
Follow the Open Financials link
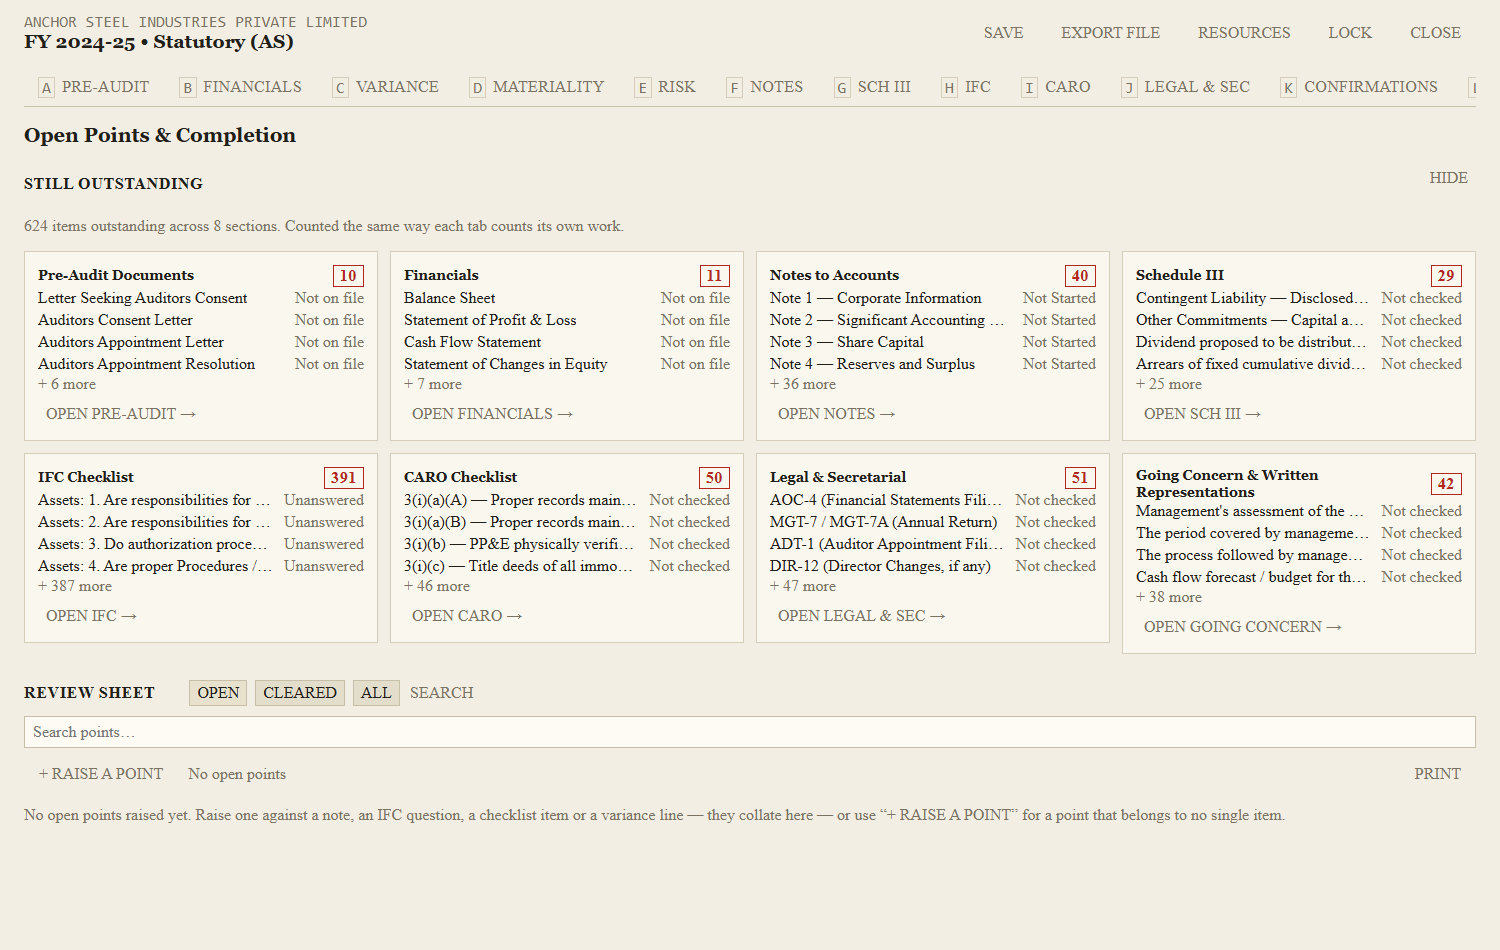pos(492,414)
